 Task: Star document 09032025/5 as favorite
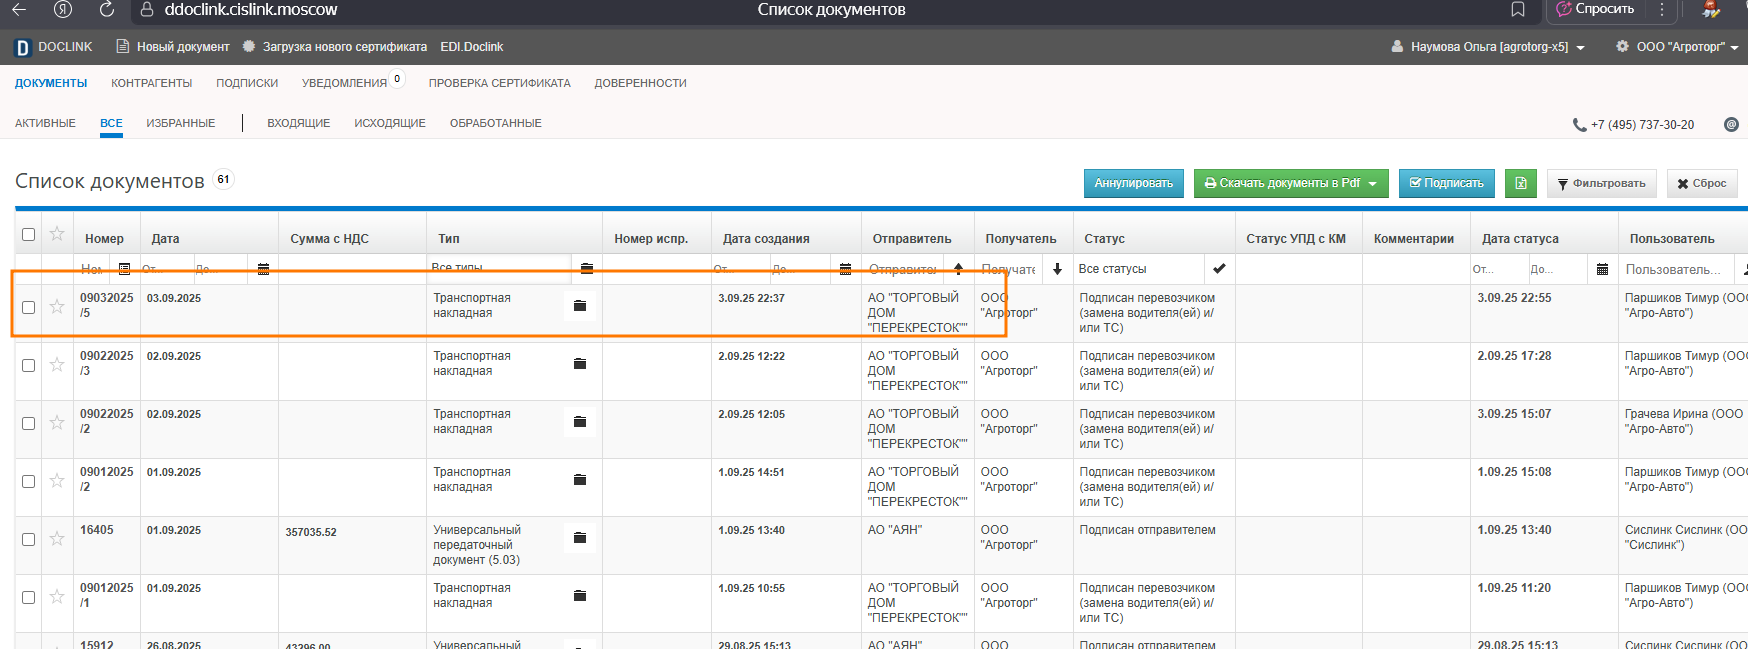[57, 306]
